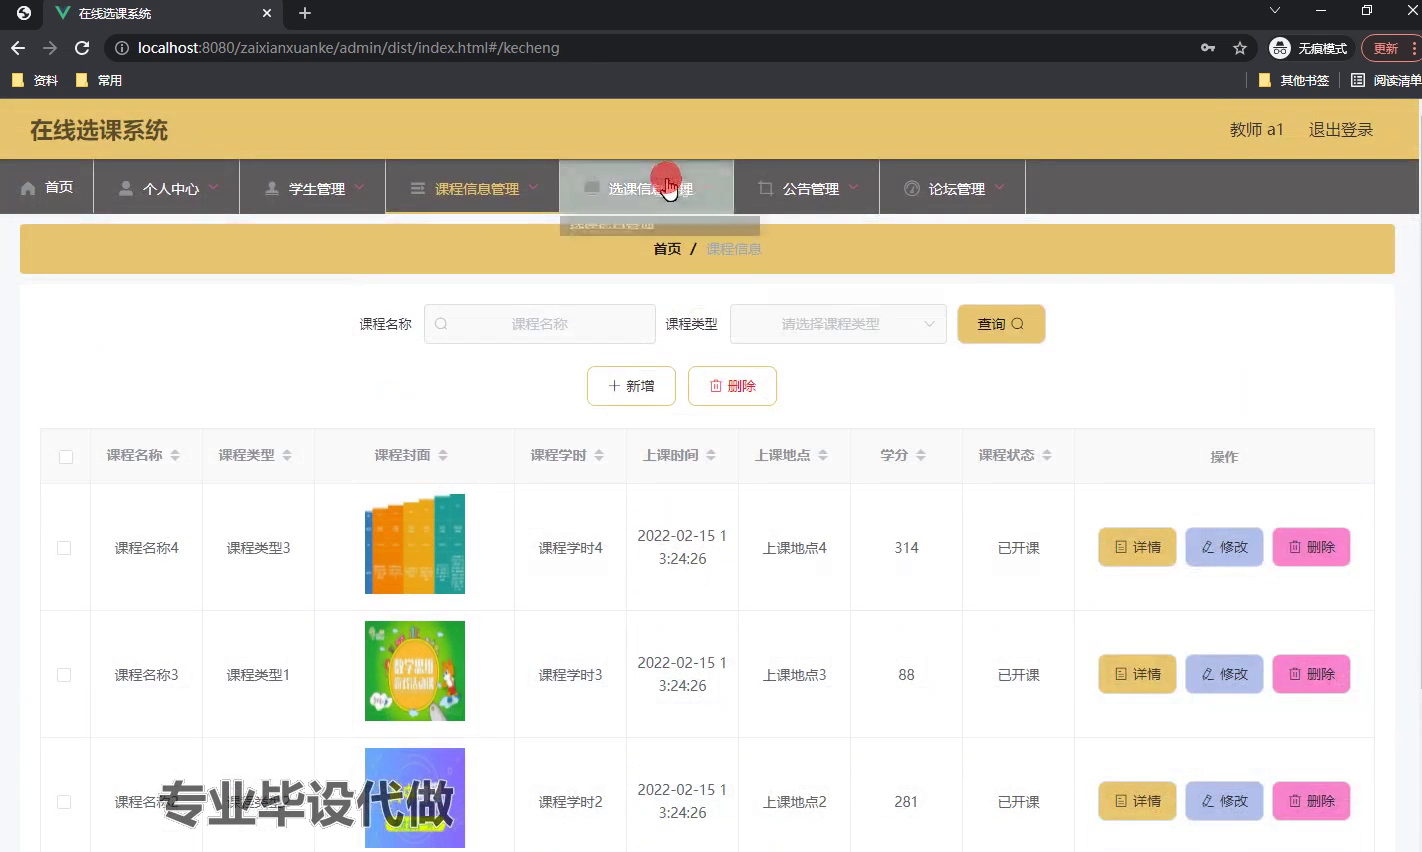Expand the 学生管理 dropdown chevron
The image size is (1422, 852).
[x=359, y=187]
